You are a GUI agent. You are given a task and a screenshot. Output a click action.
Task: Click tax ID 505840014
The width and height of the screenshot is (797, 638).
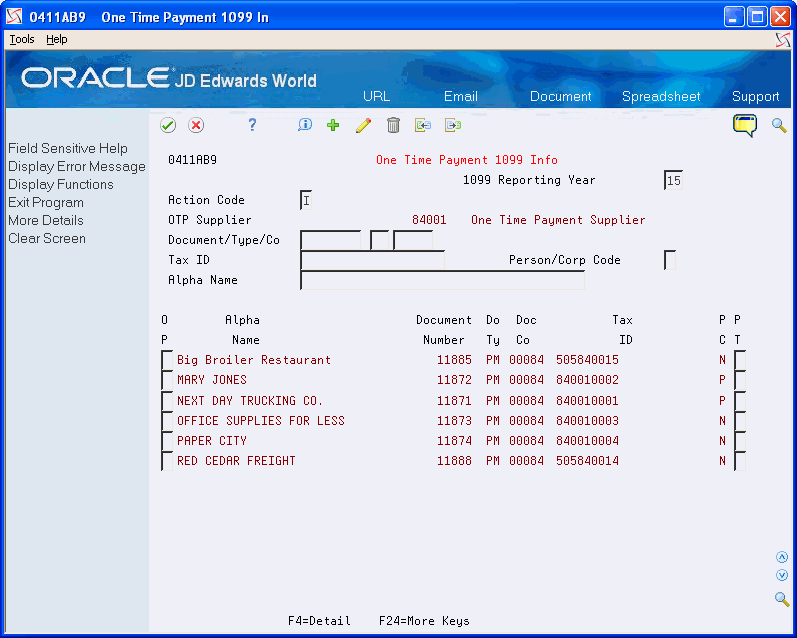[x=587, y=461]
